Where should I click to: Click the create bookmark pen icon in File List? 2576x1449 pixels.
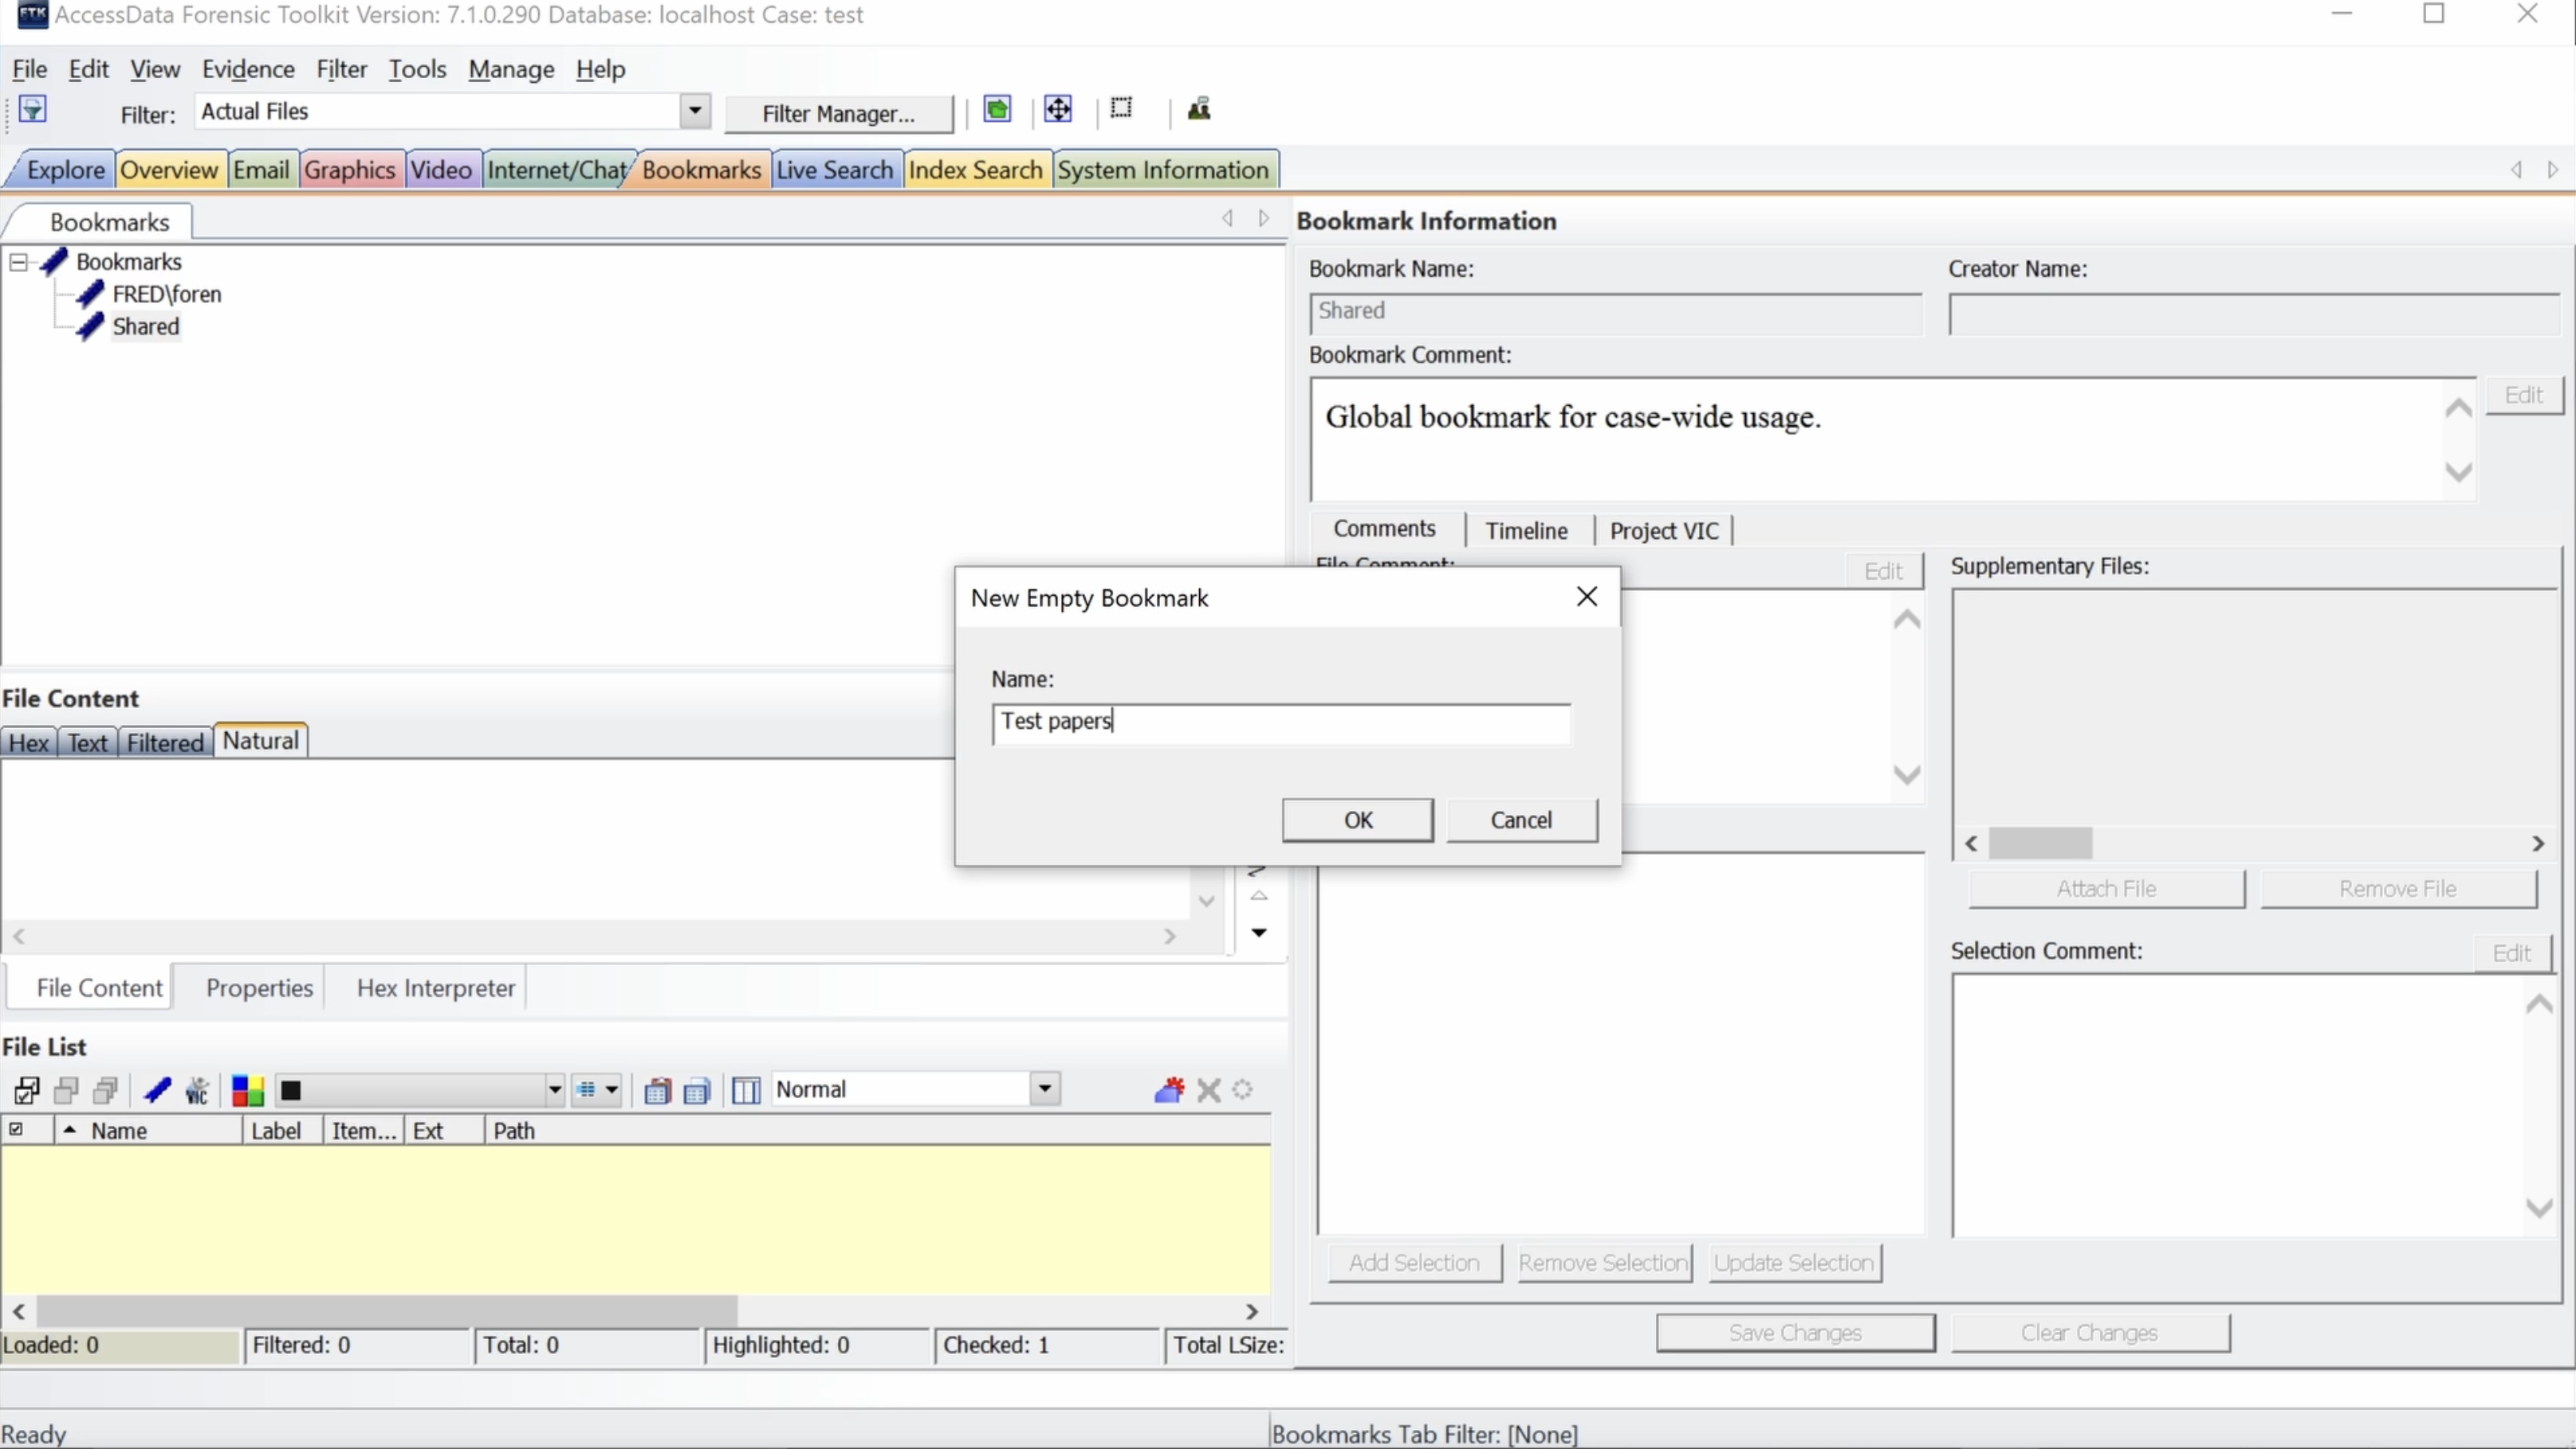click(x=157, y=1090)
